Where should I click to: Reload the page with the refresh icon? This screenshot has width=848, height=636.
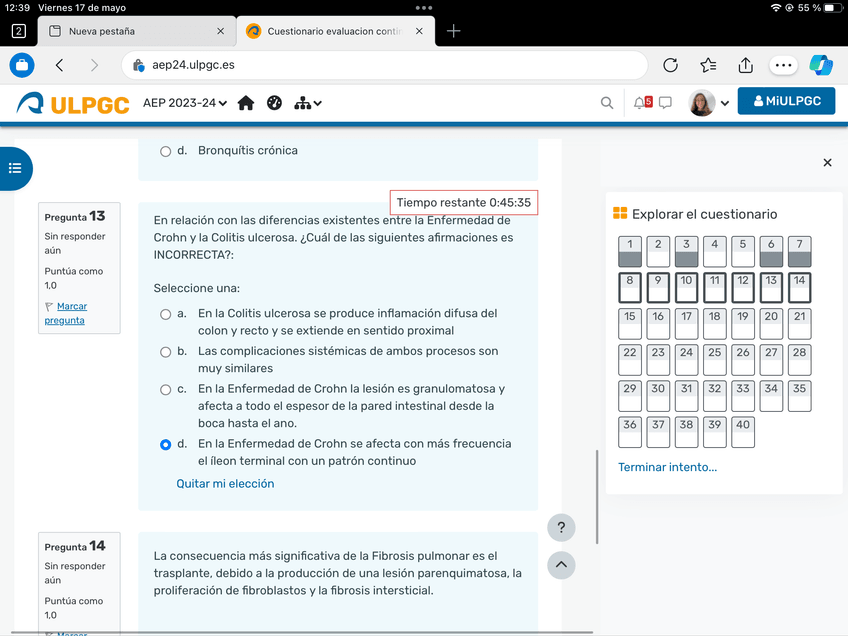pyautogui.click(x=671, y=65)
